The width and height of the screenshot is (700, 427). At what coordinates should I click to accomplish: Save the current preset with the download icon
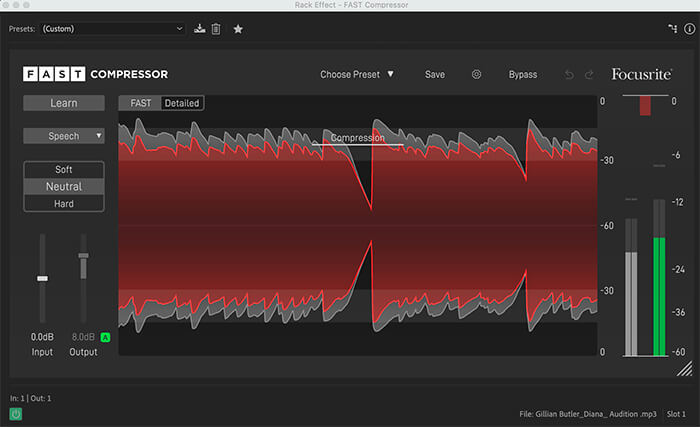[x=200, y=29]
